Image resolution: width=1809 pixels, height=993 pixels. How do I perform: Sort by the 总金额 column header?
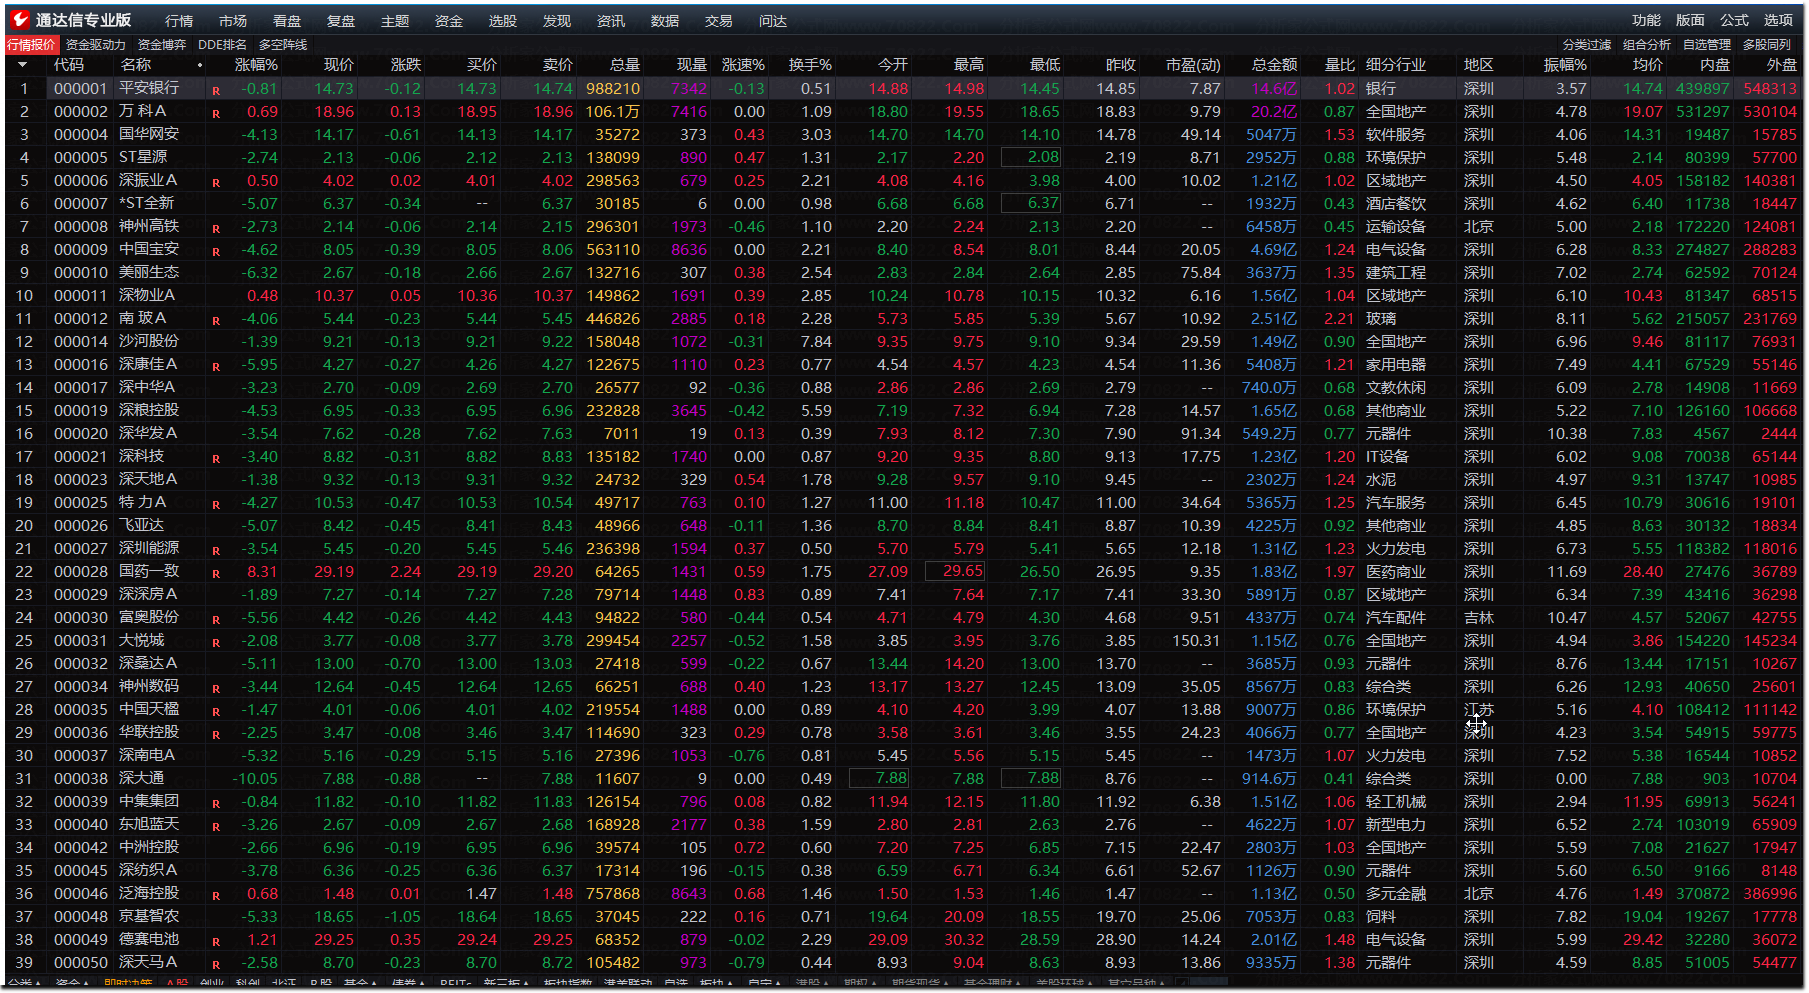click(1274, 65)
